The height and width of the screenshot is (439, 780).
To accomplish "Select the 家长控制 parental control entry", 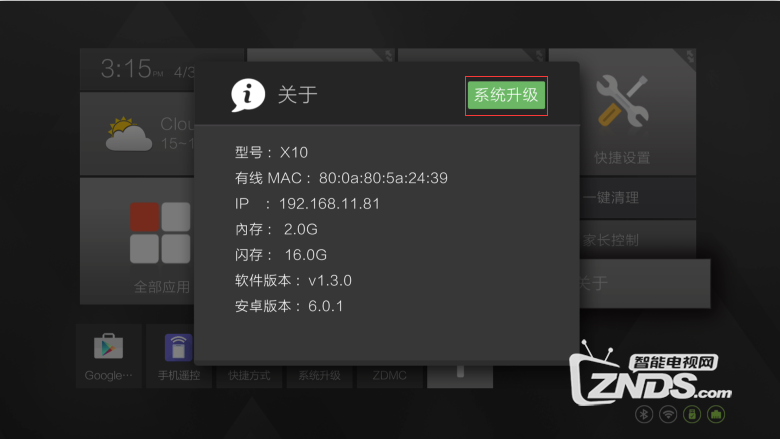I will (638, 240).
